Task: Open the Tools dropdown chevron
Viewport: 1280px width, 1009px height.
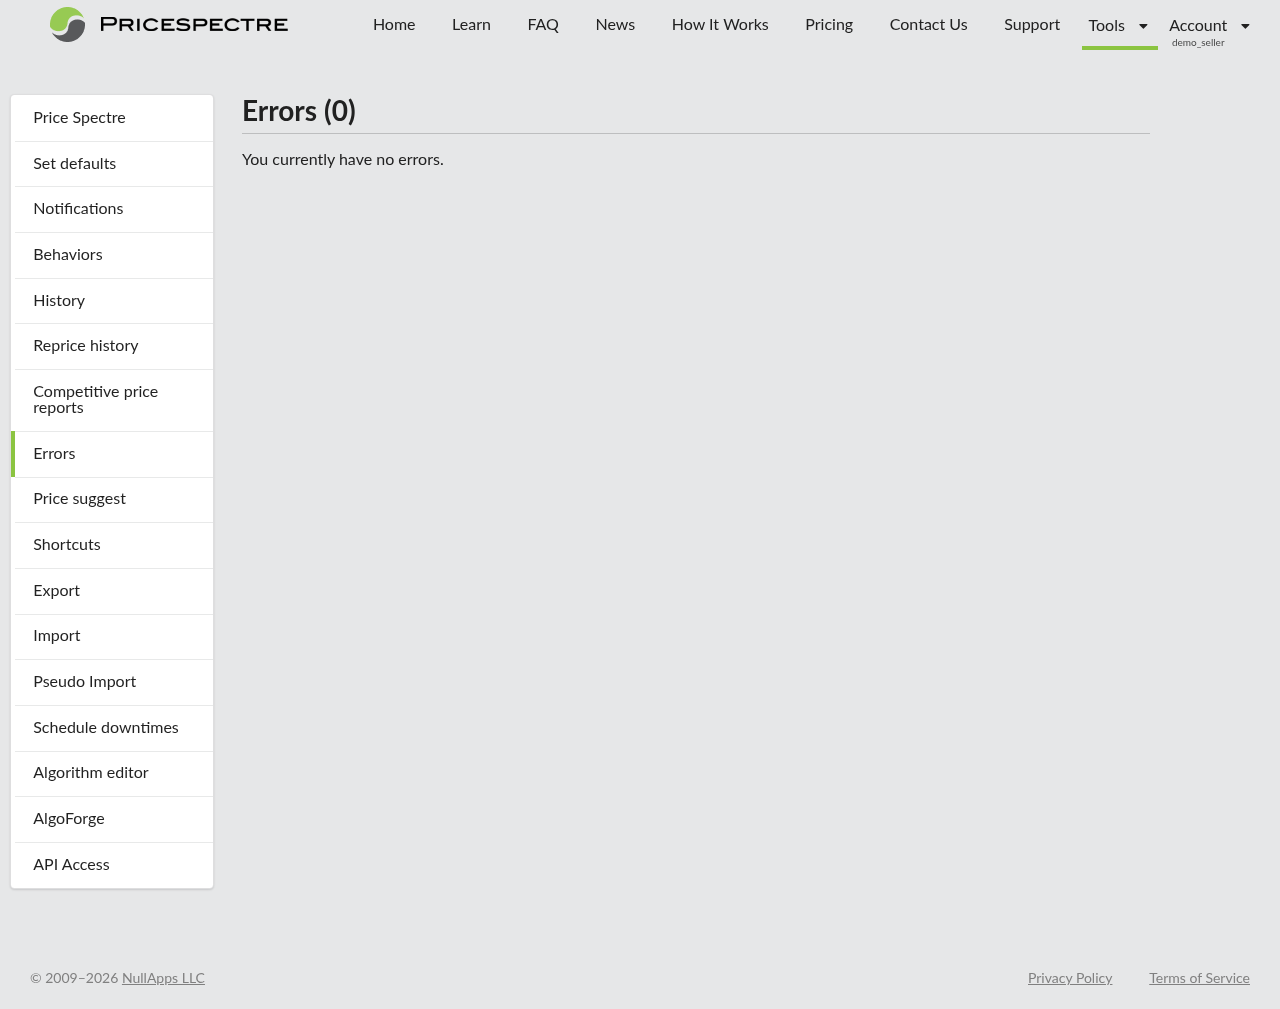Action: click(1143, 25)
